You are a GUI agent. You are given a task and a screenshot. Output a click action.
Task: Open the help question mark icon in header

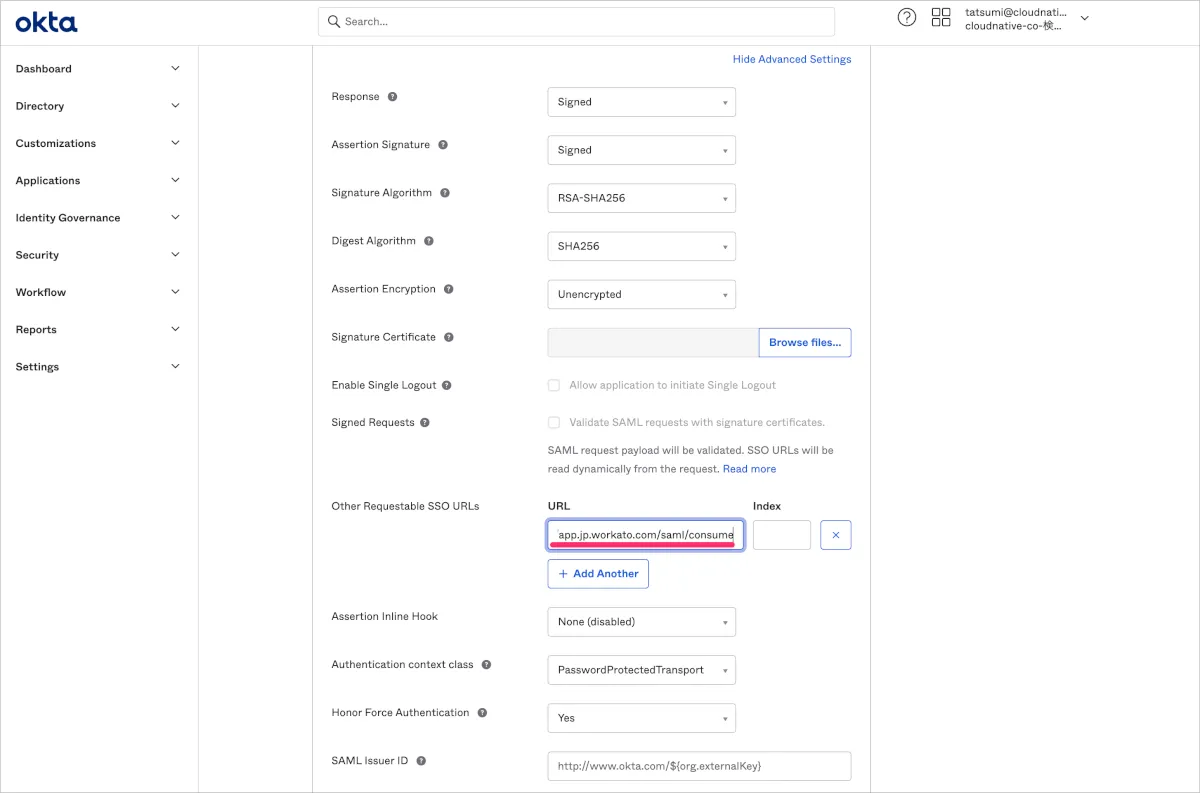(906, 17)
